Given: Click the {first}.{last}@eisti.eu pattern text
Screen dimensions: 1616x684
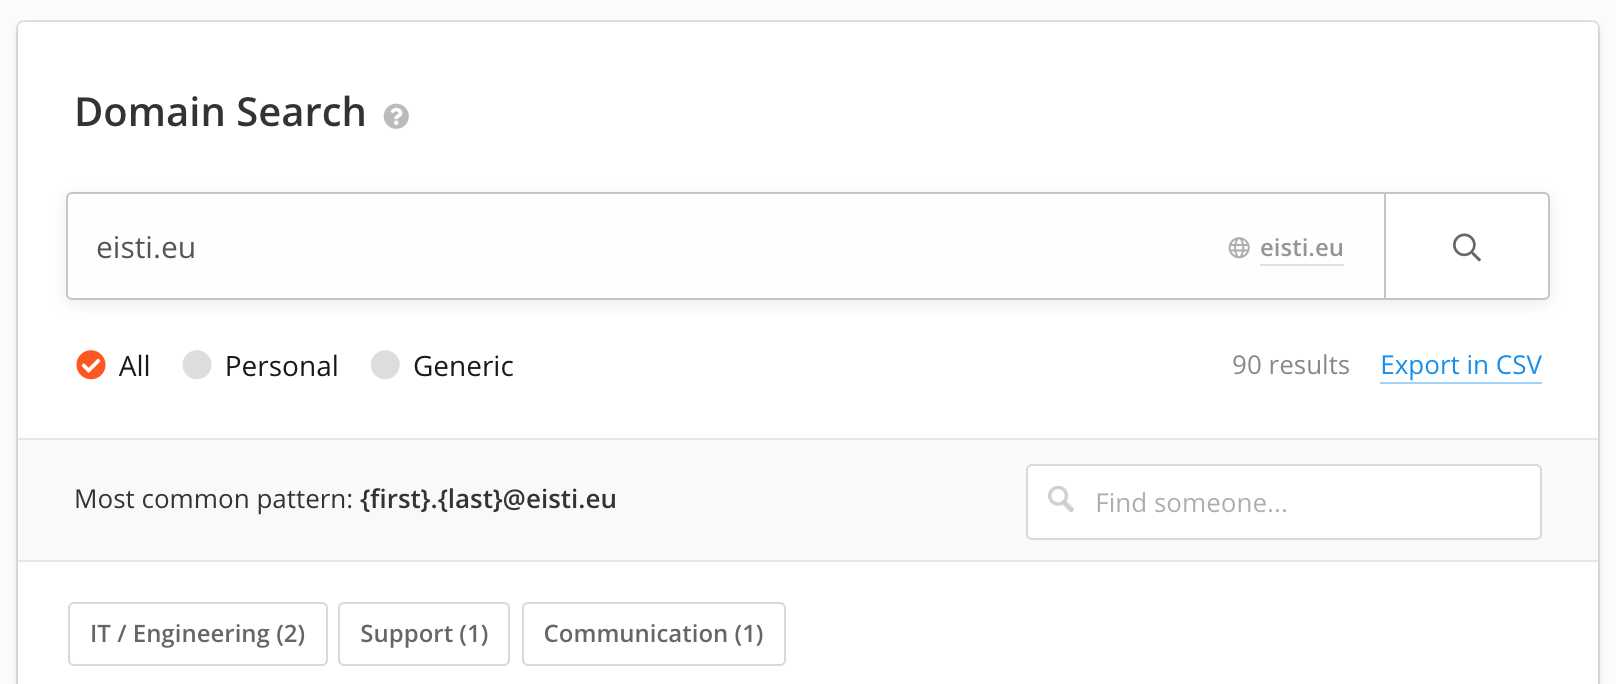Looking at the screenshot, I should pos(488,499).
